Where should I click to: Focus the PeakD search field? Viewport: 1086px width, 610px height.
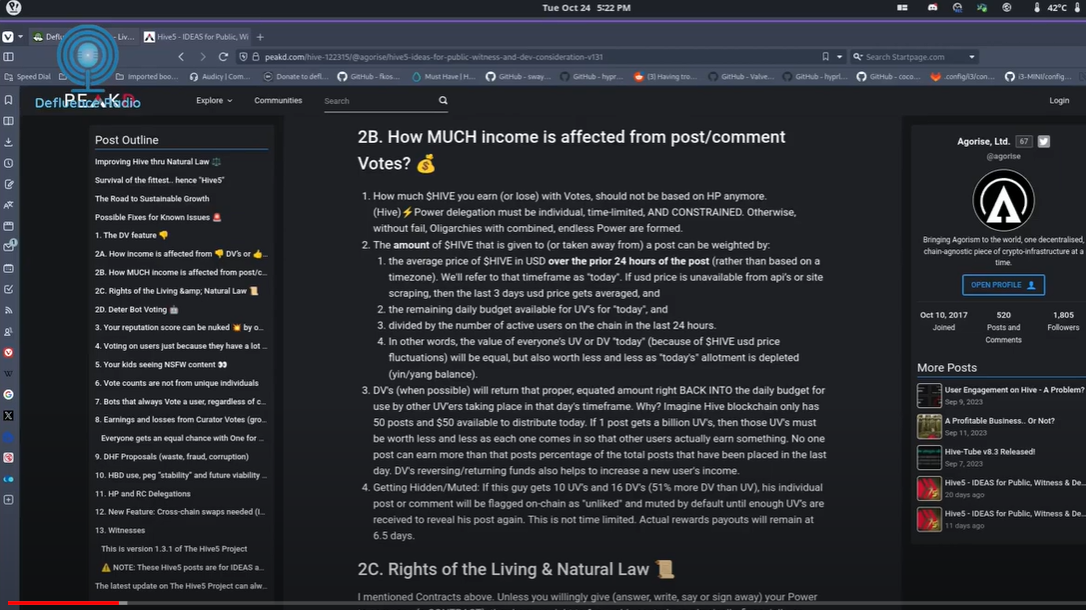pyautogui.click(x=380, y=101)
